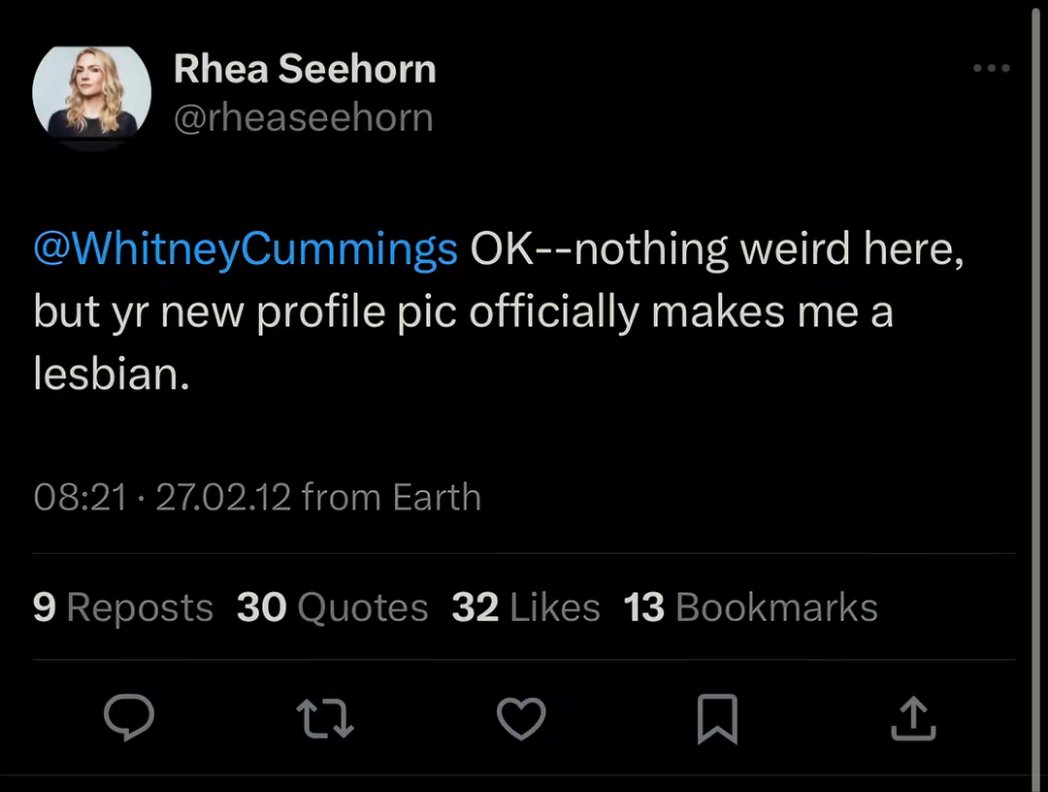Open Rhea Seehorn's profile picture
This screenshot has width=1048, height=792.
pos(91,92)
